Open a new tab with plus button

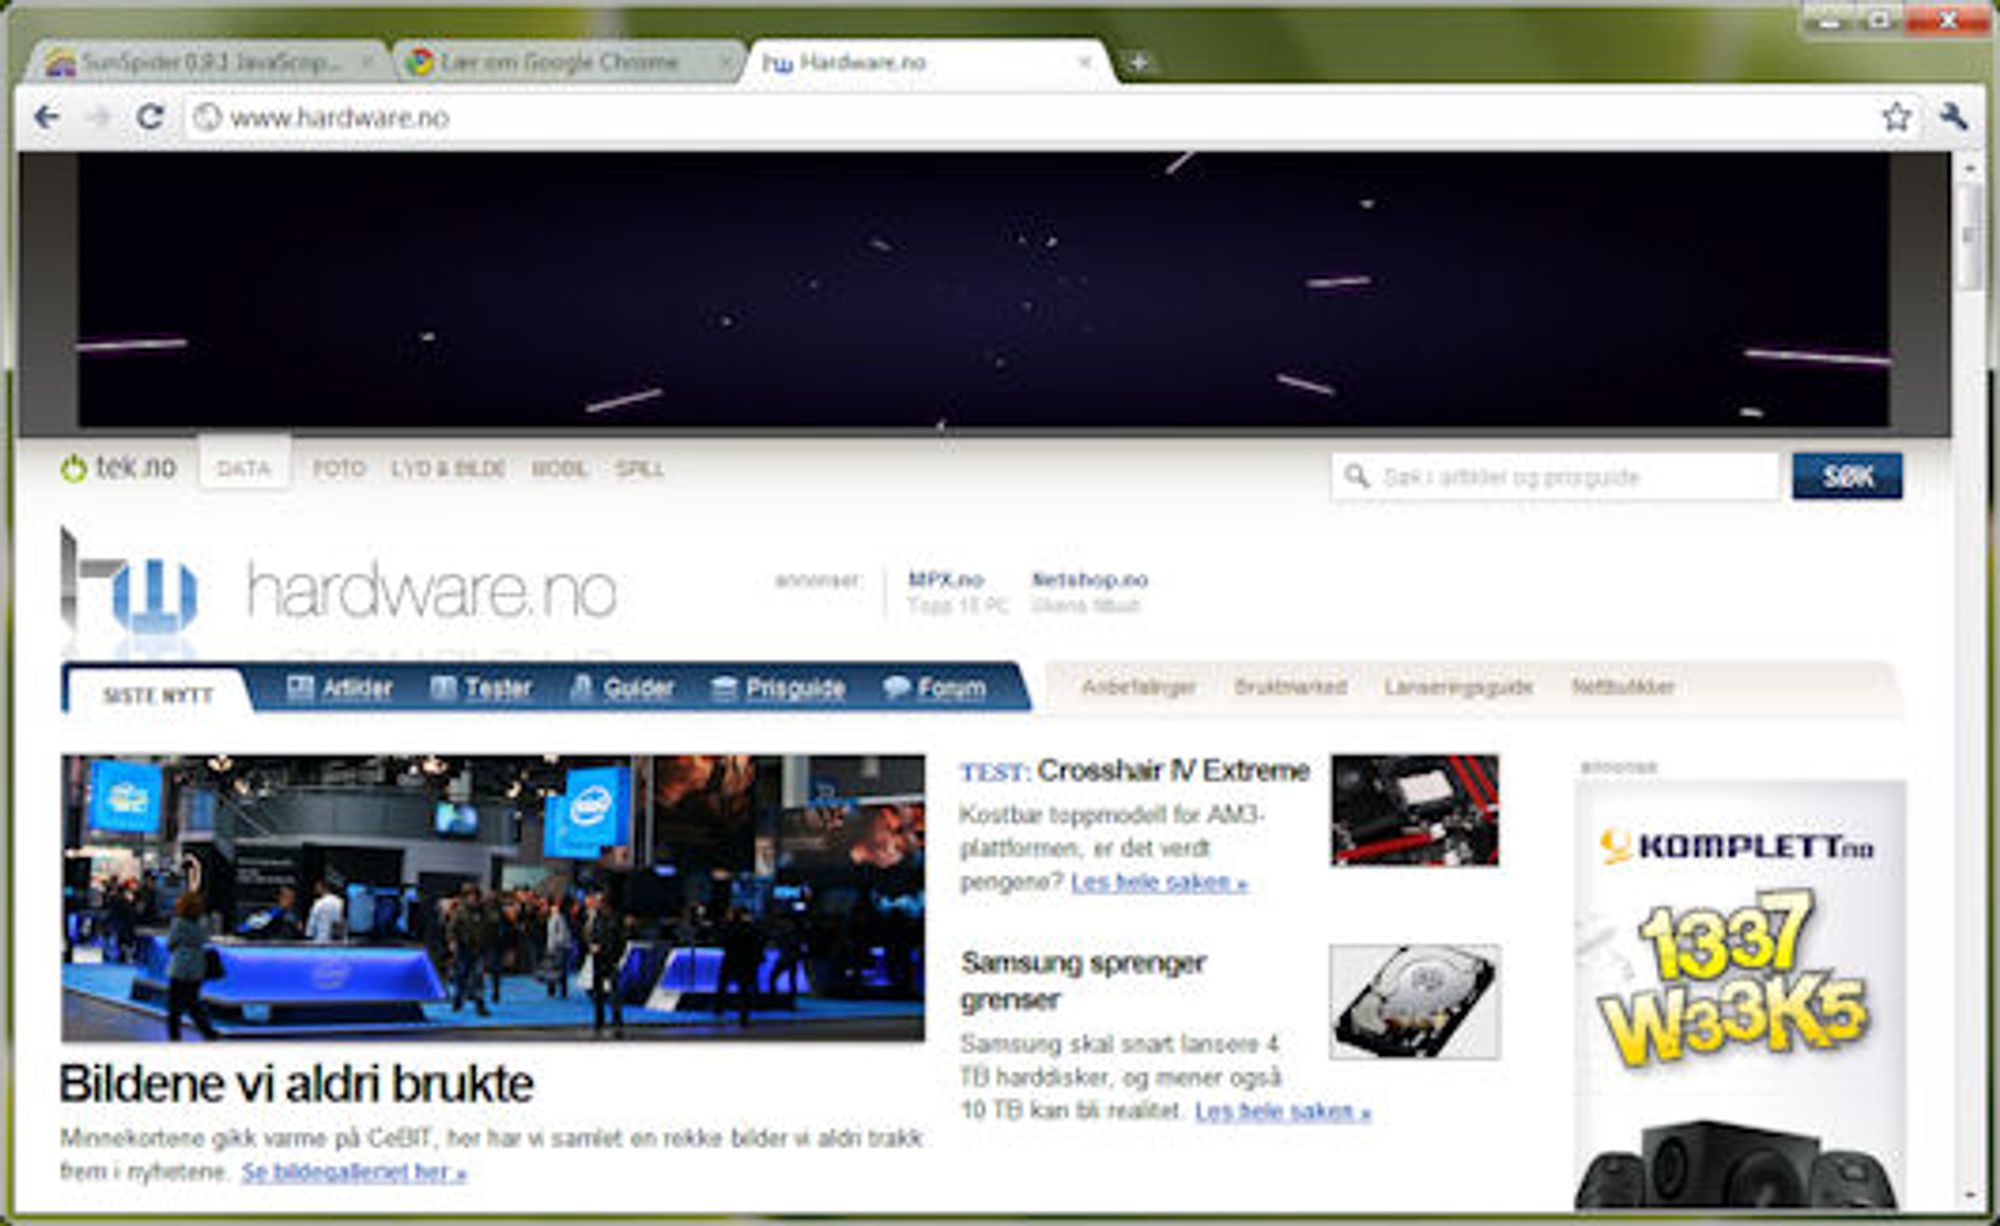click(1138, 62)
